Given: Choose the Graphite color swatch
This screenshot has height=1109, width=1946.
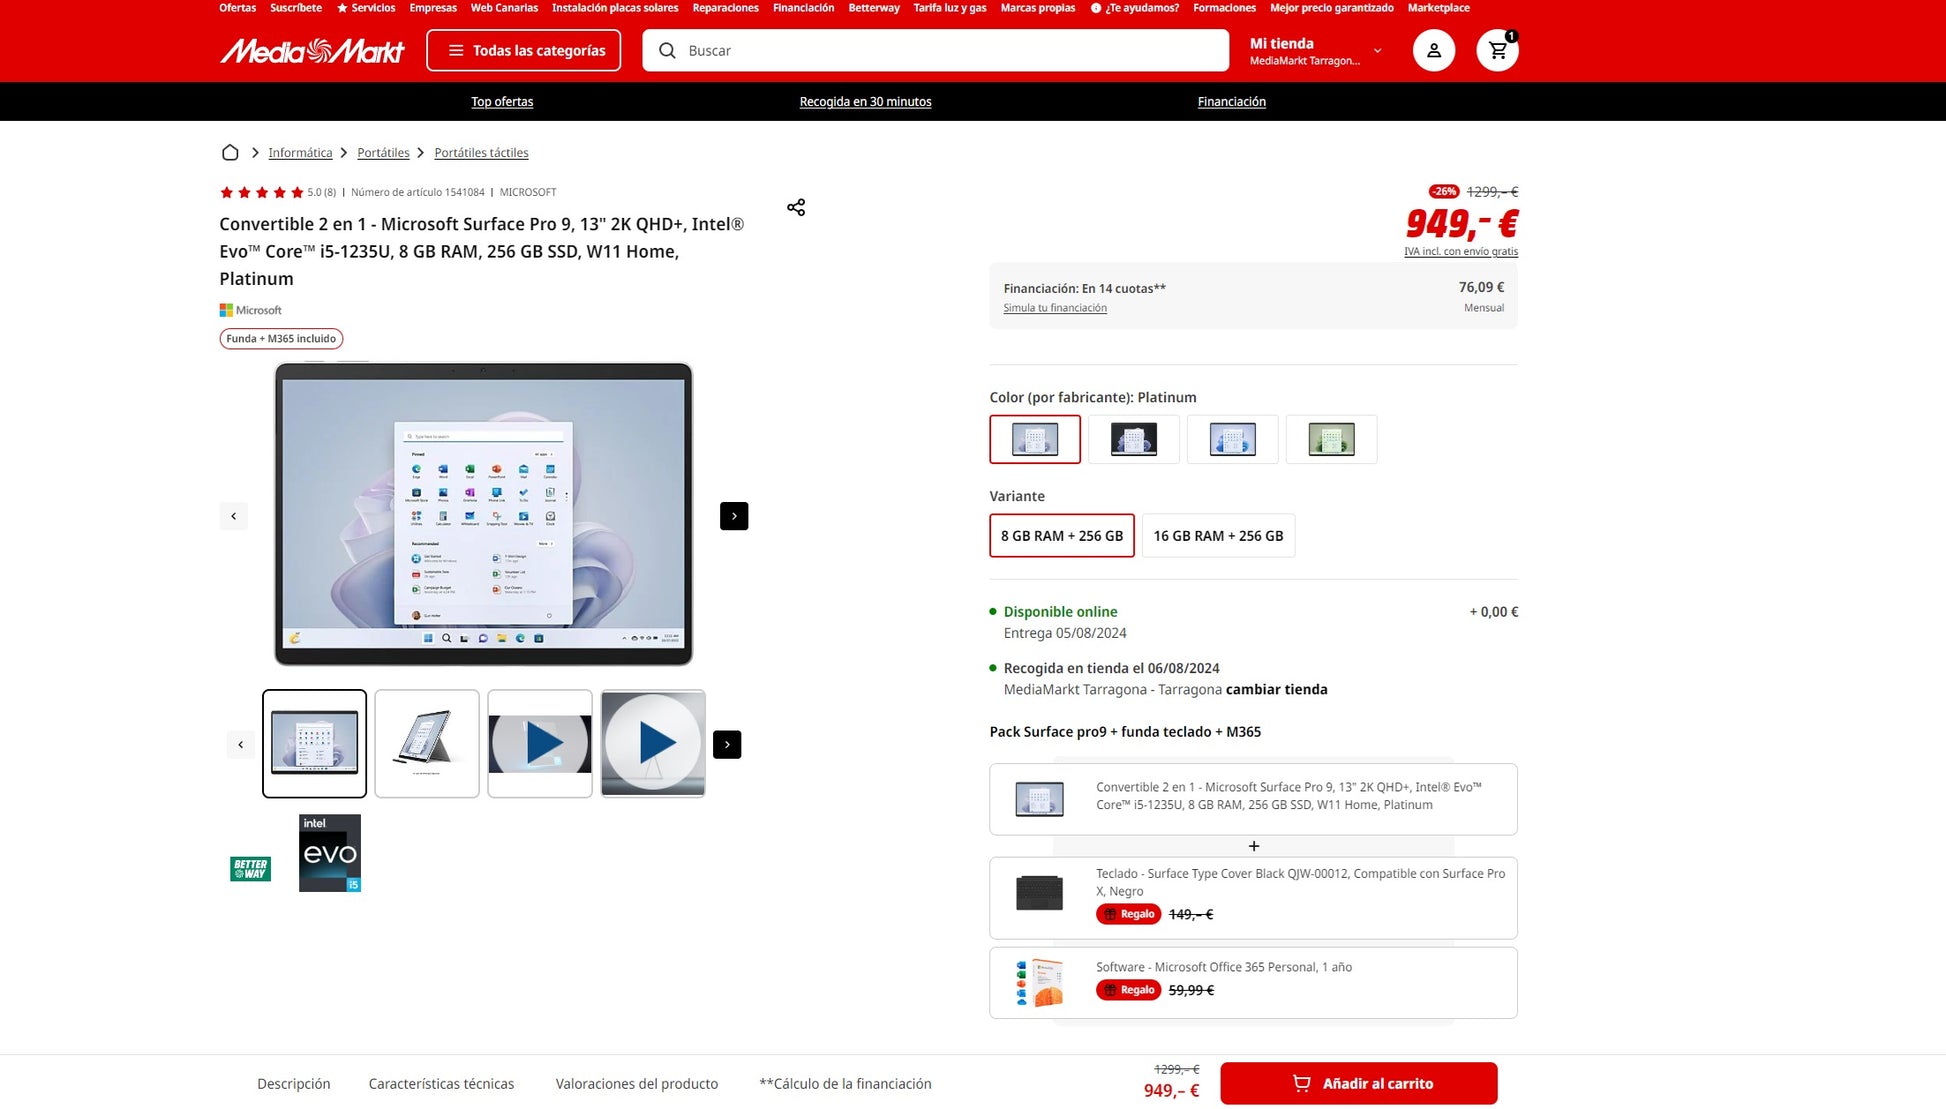Looking at the screenshot, I should click(x=1134, y=439).
